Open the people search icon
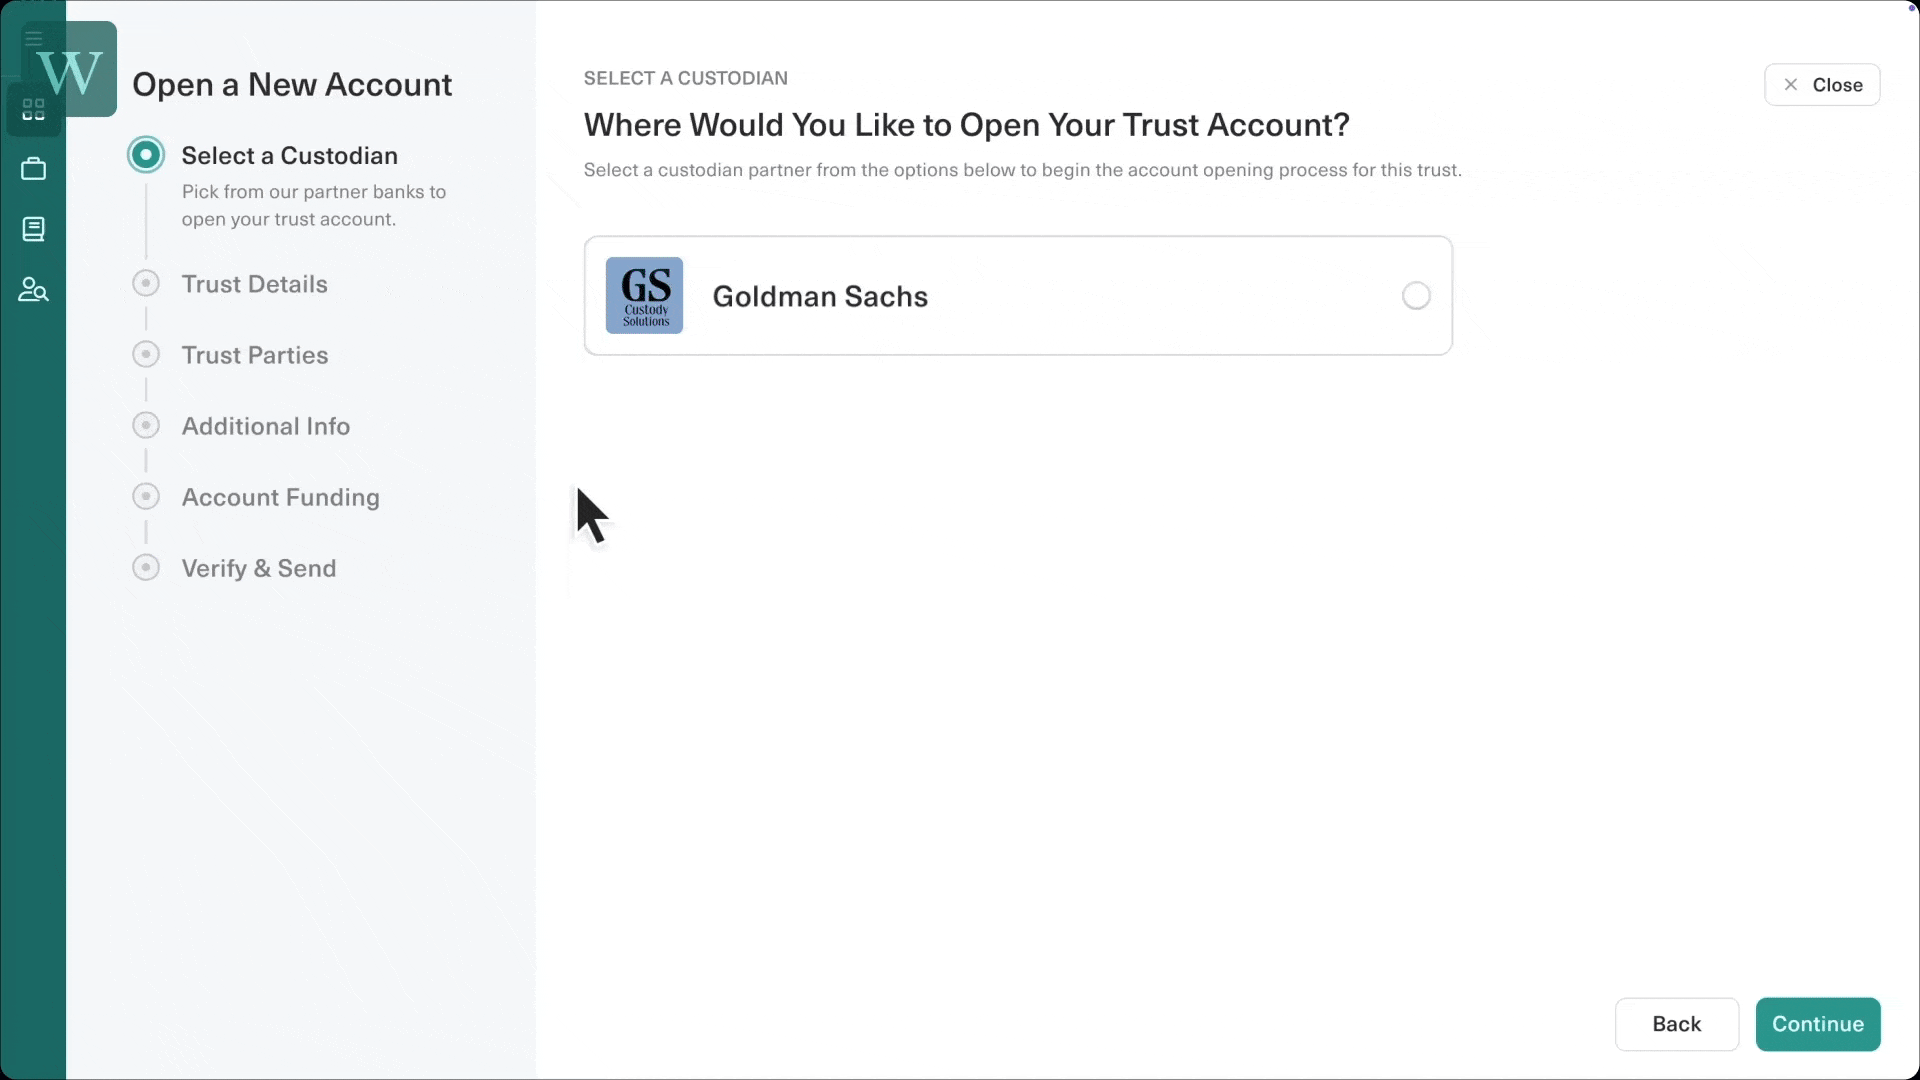 33,290
